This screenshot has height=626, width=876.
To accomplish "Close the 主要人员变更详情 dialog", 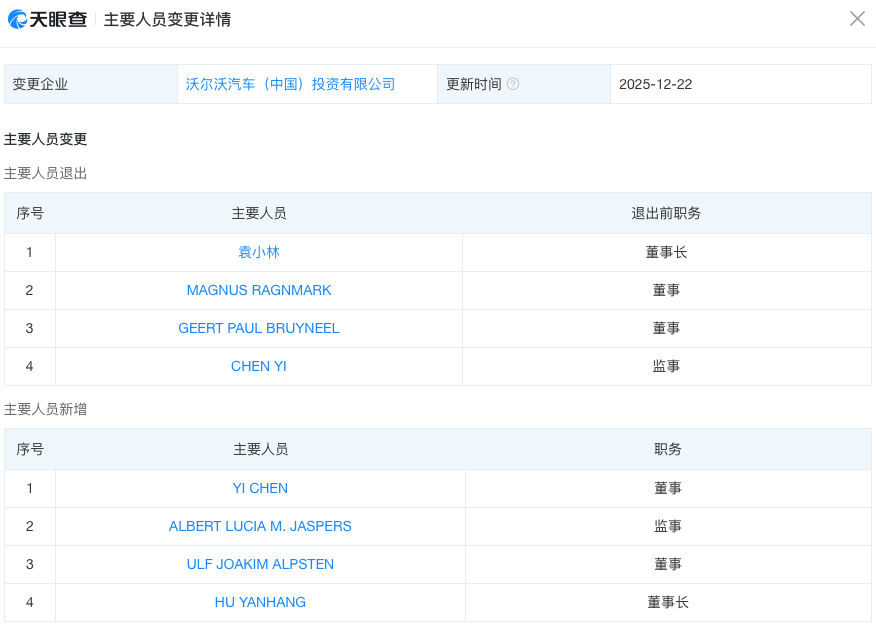I will pos(857,19).
